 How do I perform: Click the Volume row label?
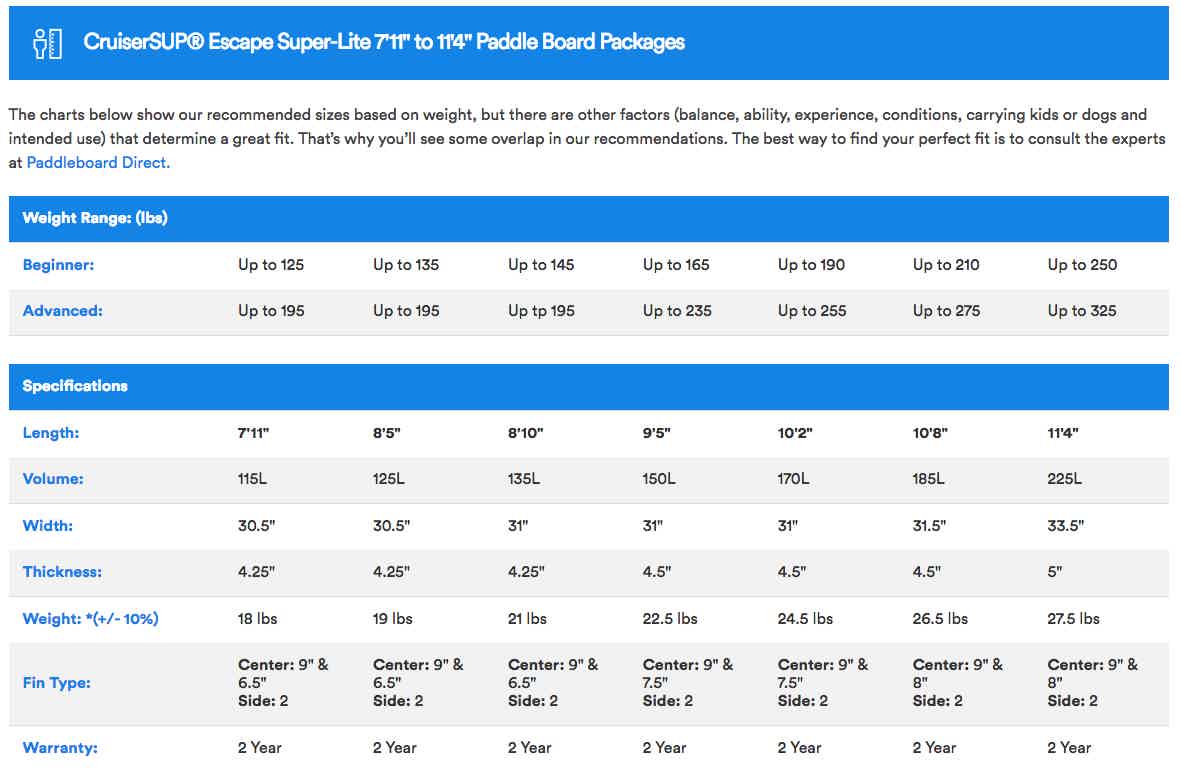click(53, 479)
